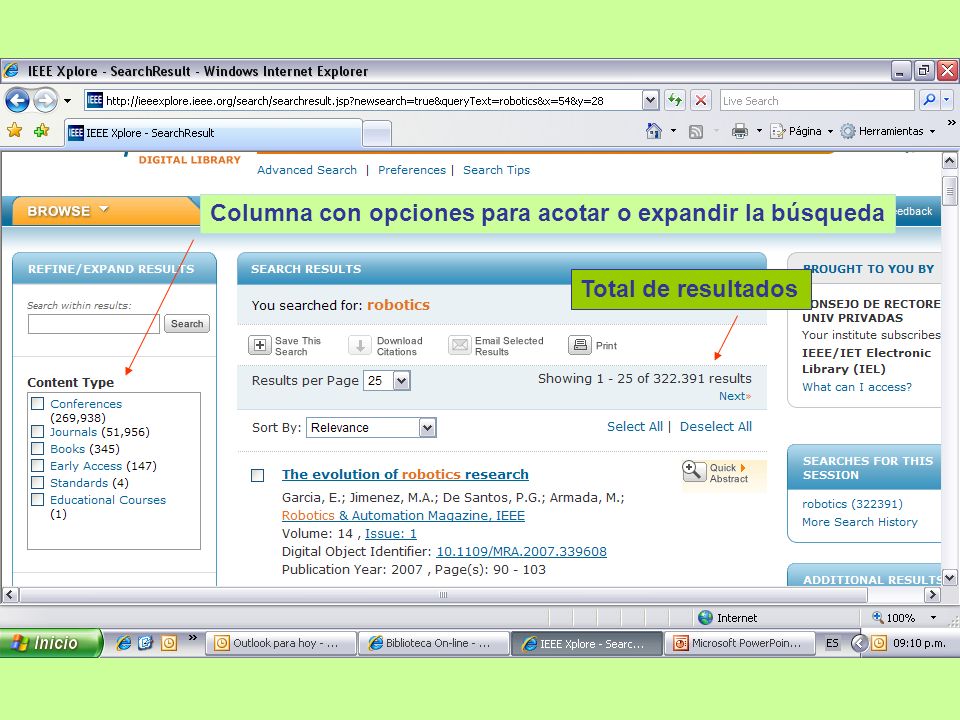Show hidden tray icons with the arrow button

coord(859,643)
